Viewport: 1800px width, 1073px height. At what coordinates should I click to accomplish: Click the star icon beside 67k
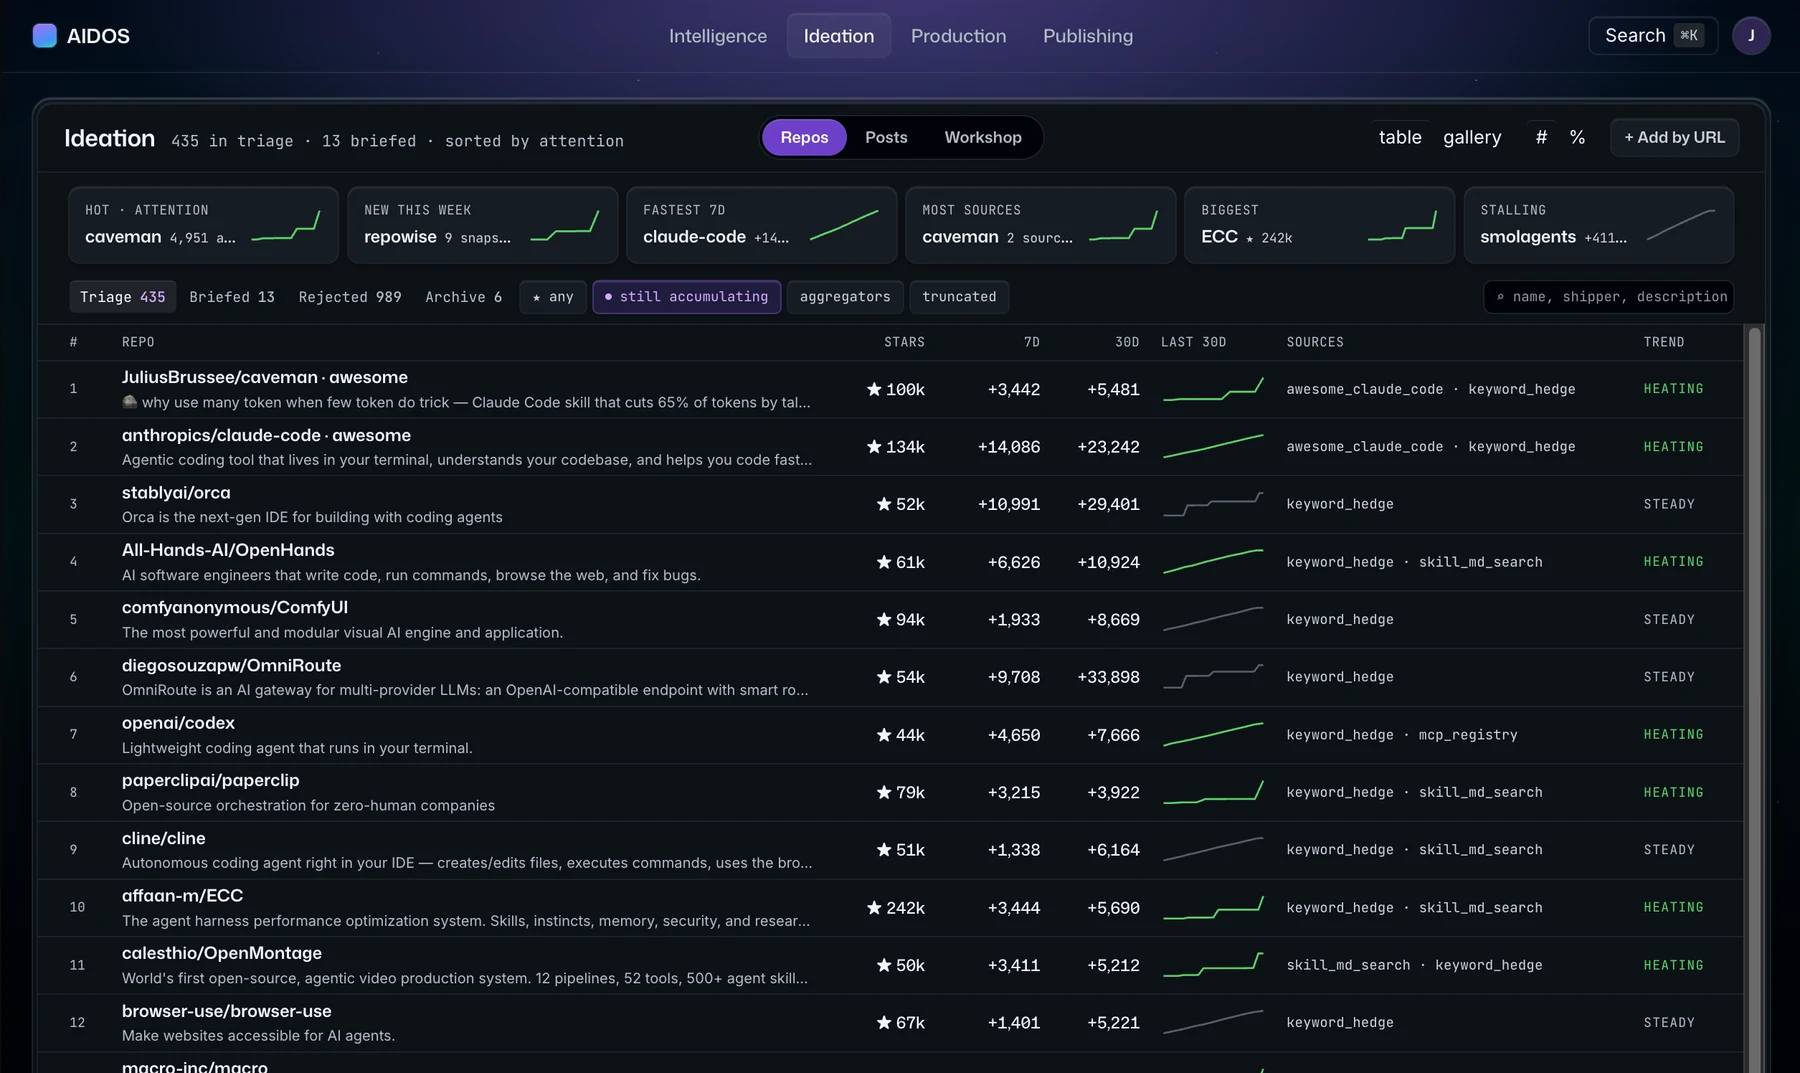[x=884, y=1023]
